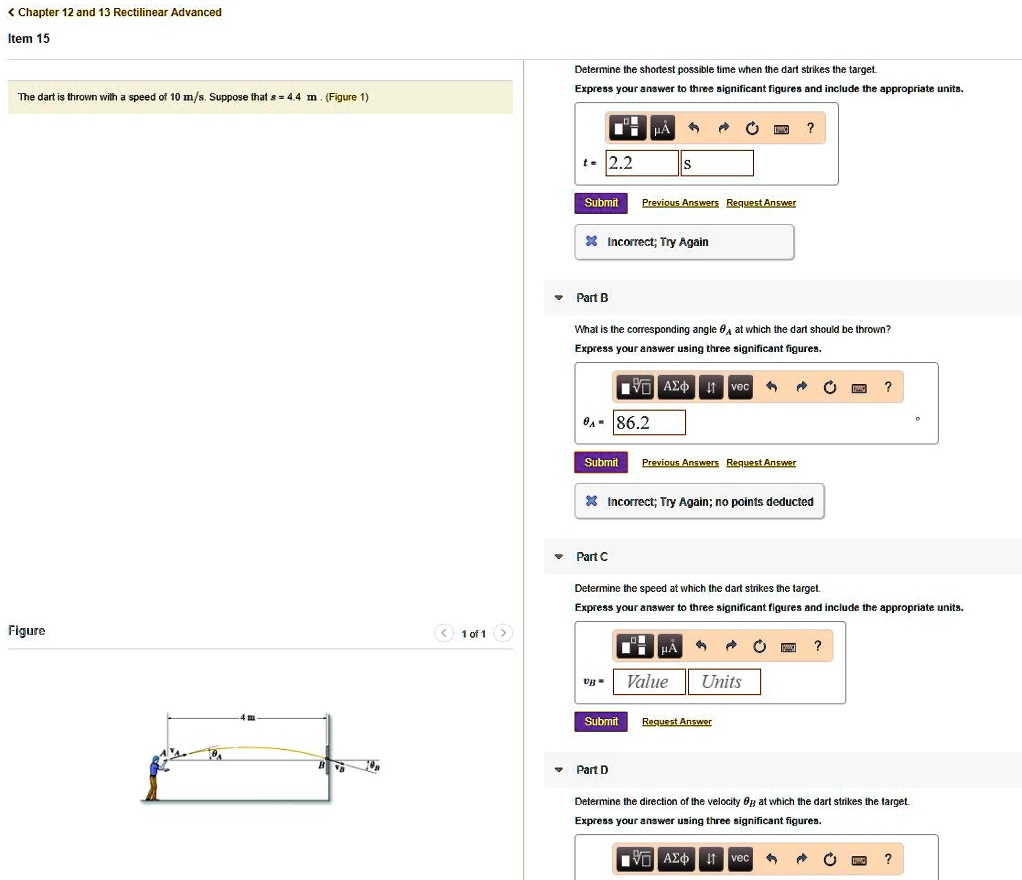Collapse the Part C section
The height and width of the screenshot is (880, 1022).
(x=558, y=557)
